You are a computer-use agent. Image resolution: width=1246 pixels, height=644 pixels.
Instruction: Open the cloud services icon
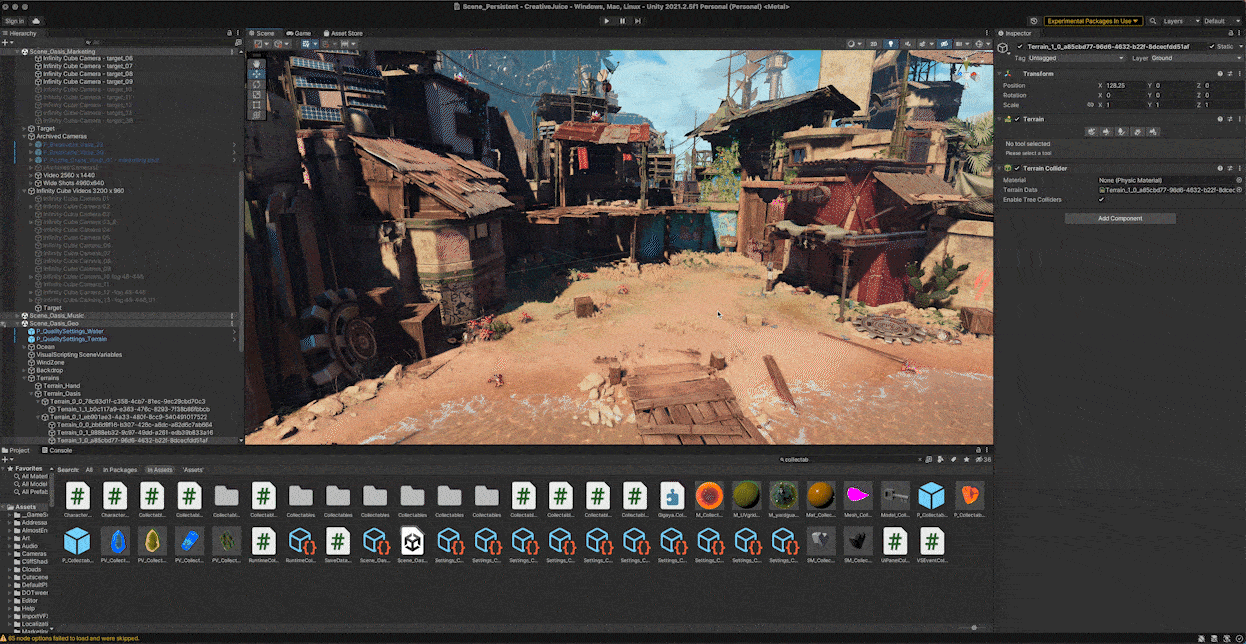click(x=37, y=20)
